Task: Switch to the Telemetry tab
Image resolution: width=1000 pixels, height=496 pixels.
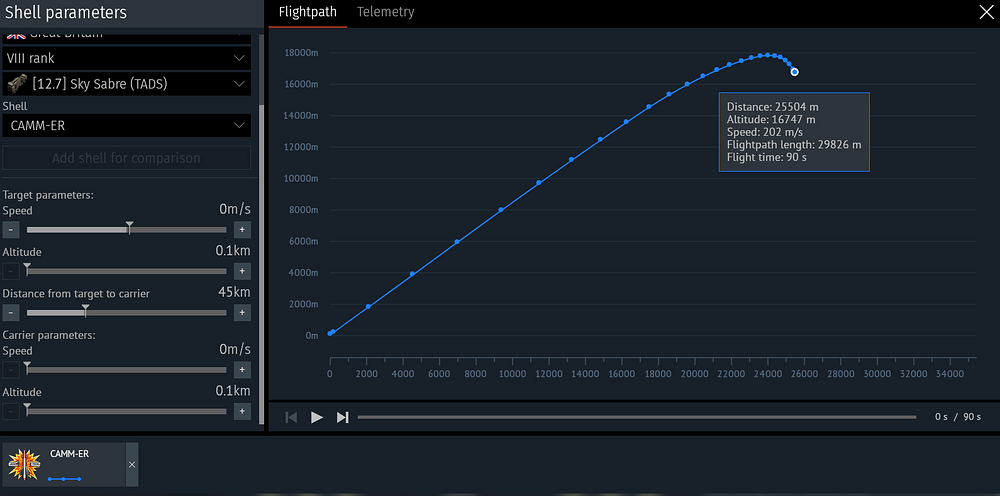Action: point(385,11)
